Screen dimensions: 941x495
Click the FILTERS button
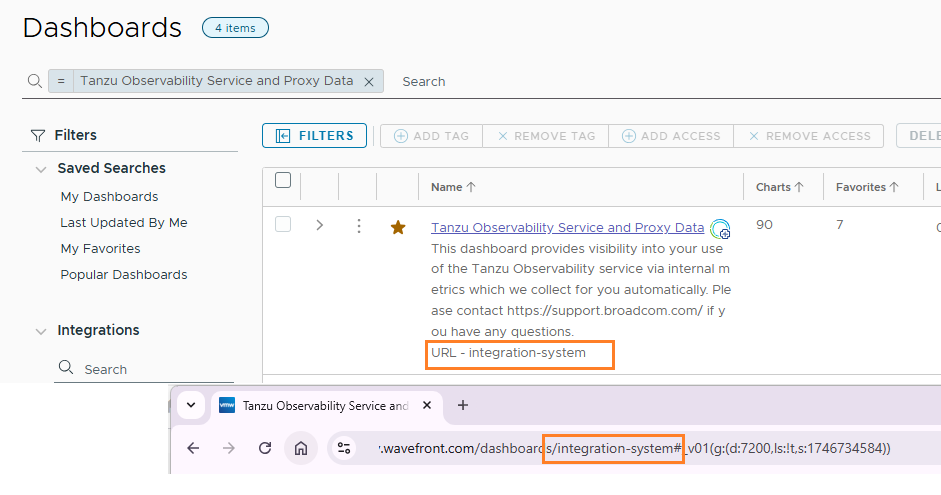tap(314, 136)
